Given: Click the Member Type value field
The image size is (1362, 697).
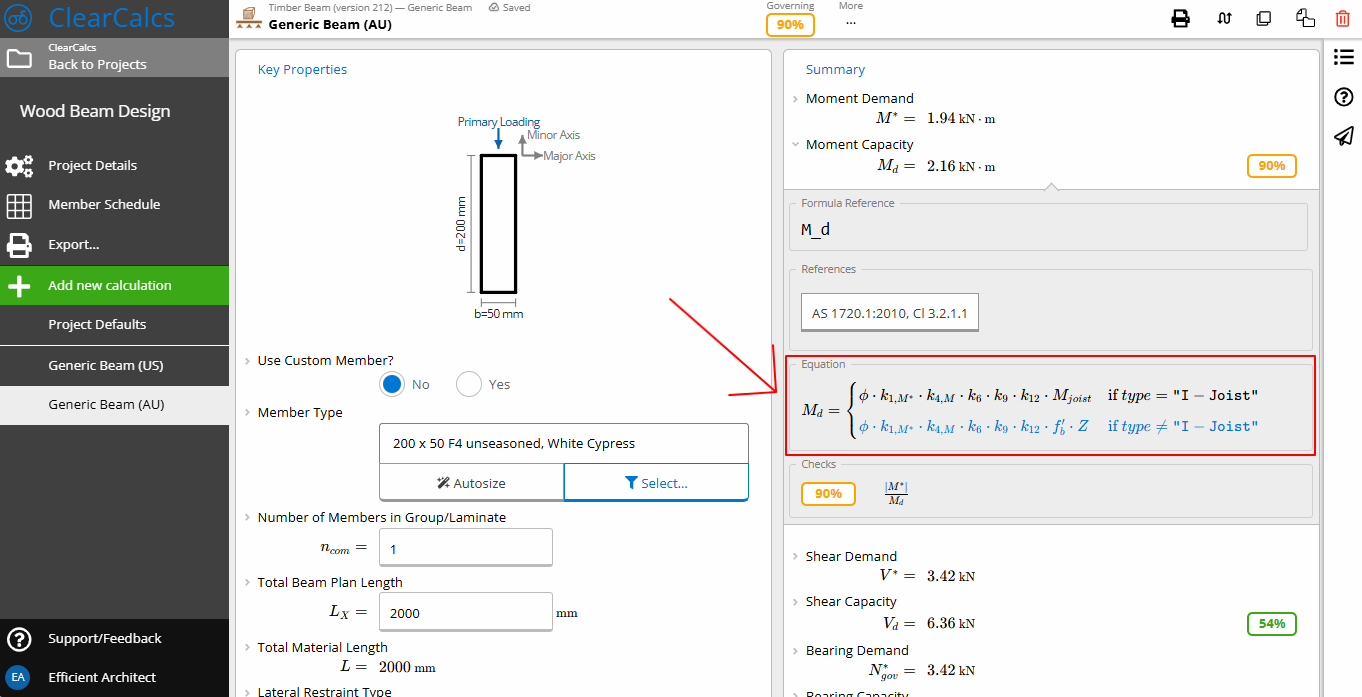Looking at the screenshot, I should 564,443.
